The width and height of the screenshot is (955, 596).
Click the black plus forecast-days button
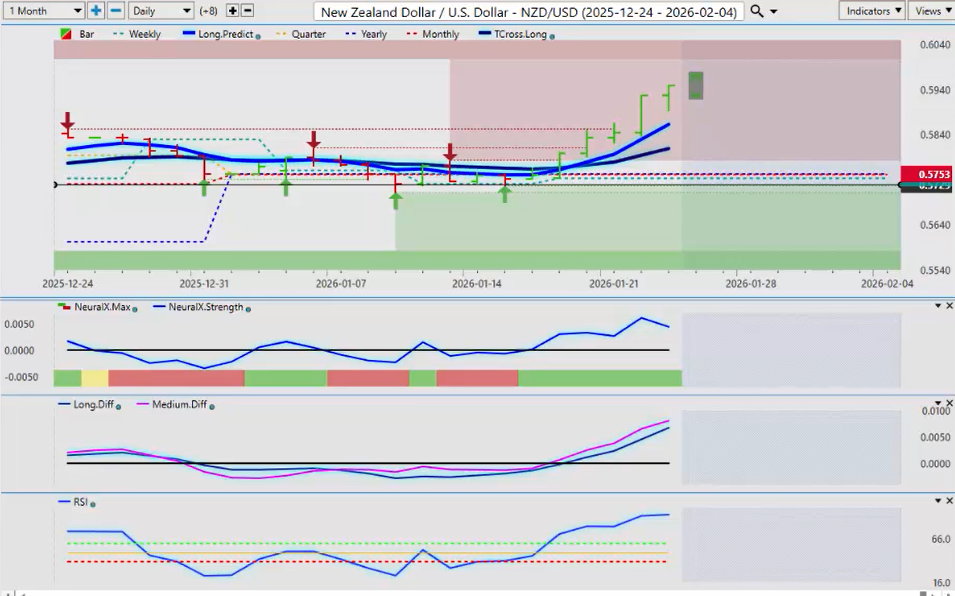(x=233, y=10)
